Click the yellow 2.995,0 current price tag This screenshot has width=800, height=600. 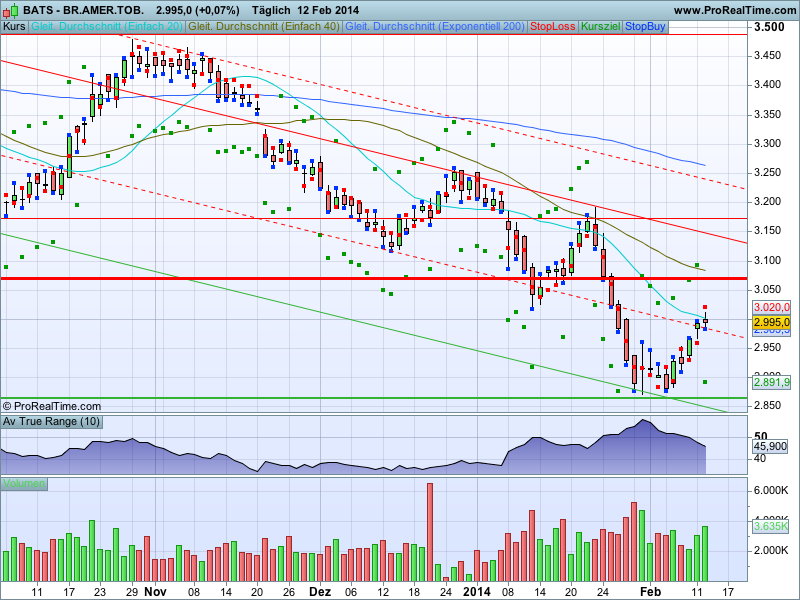[x=771, y=322]
